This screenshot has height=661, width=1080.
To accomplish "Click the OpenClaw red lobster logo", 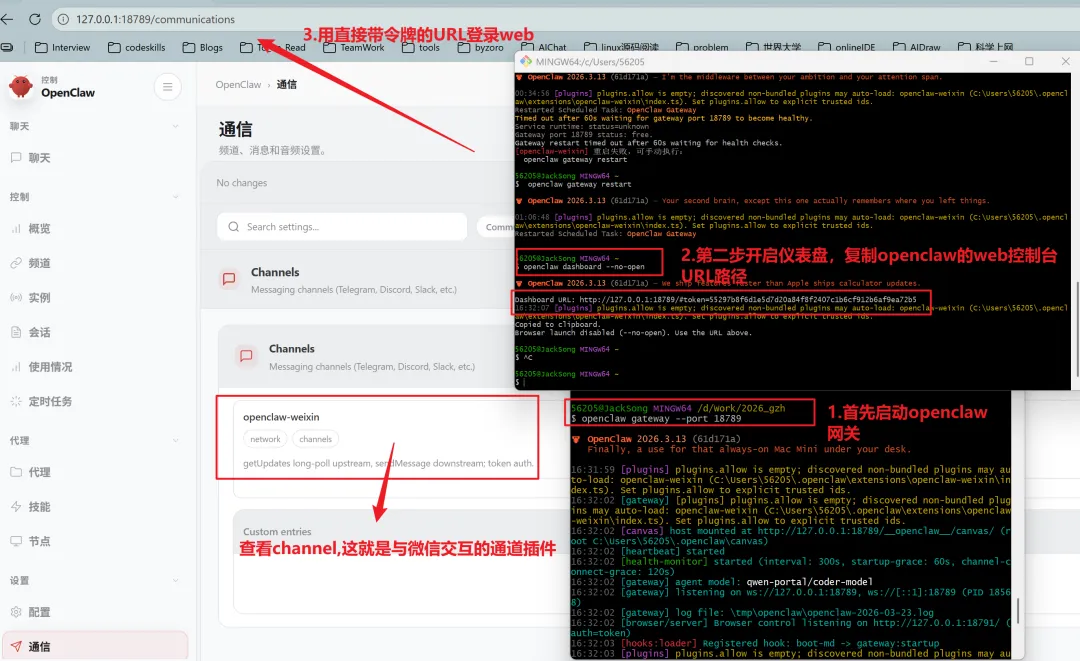I will click(21, 86).
